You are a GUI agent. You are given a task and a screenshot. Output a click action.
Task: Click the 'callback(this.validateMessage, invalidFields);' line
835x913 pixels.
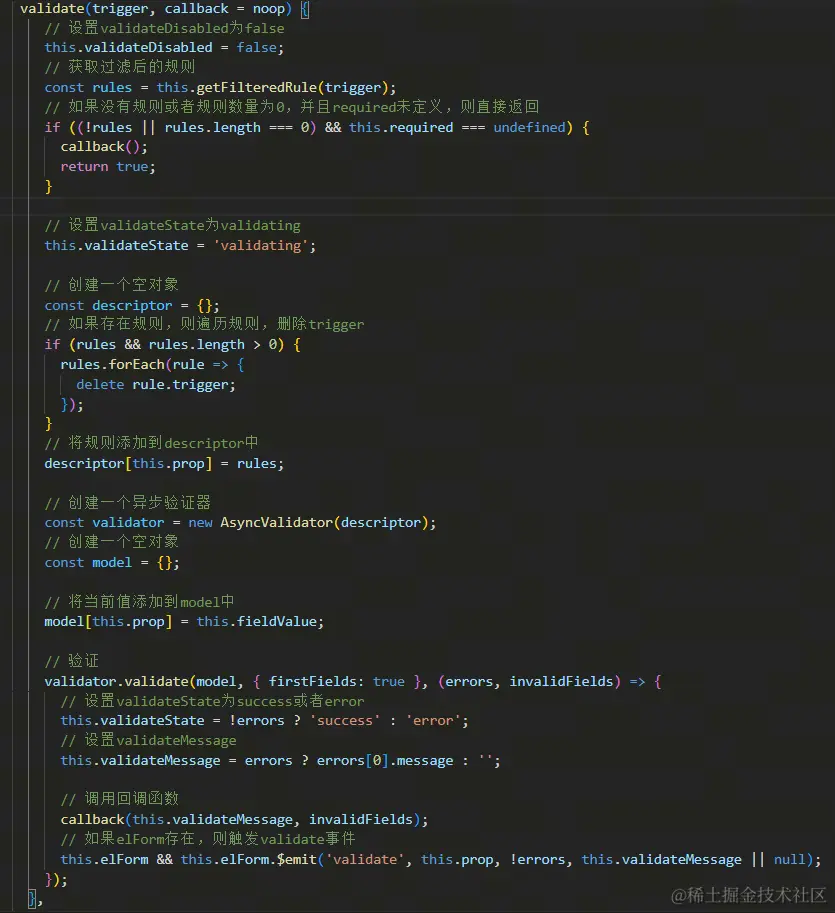tap(245, 820)
